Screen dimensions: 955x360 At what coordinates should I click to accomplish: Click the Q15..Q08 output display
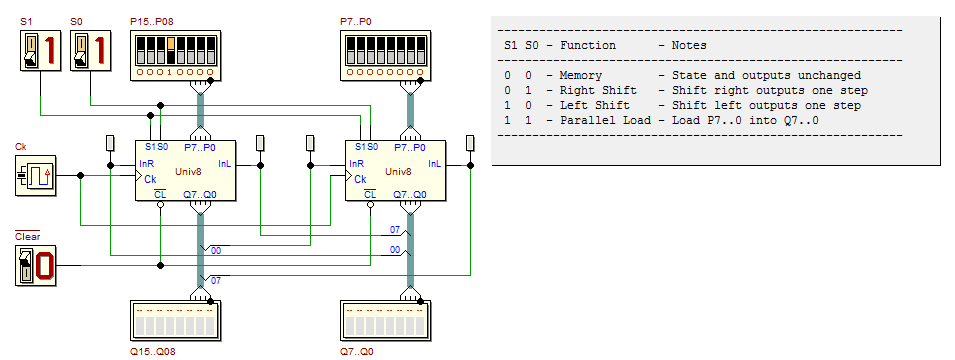pyautogui.click(x=175, y=320)
